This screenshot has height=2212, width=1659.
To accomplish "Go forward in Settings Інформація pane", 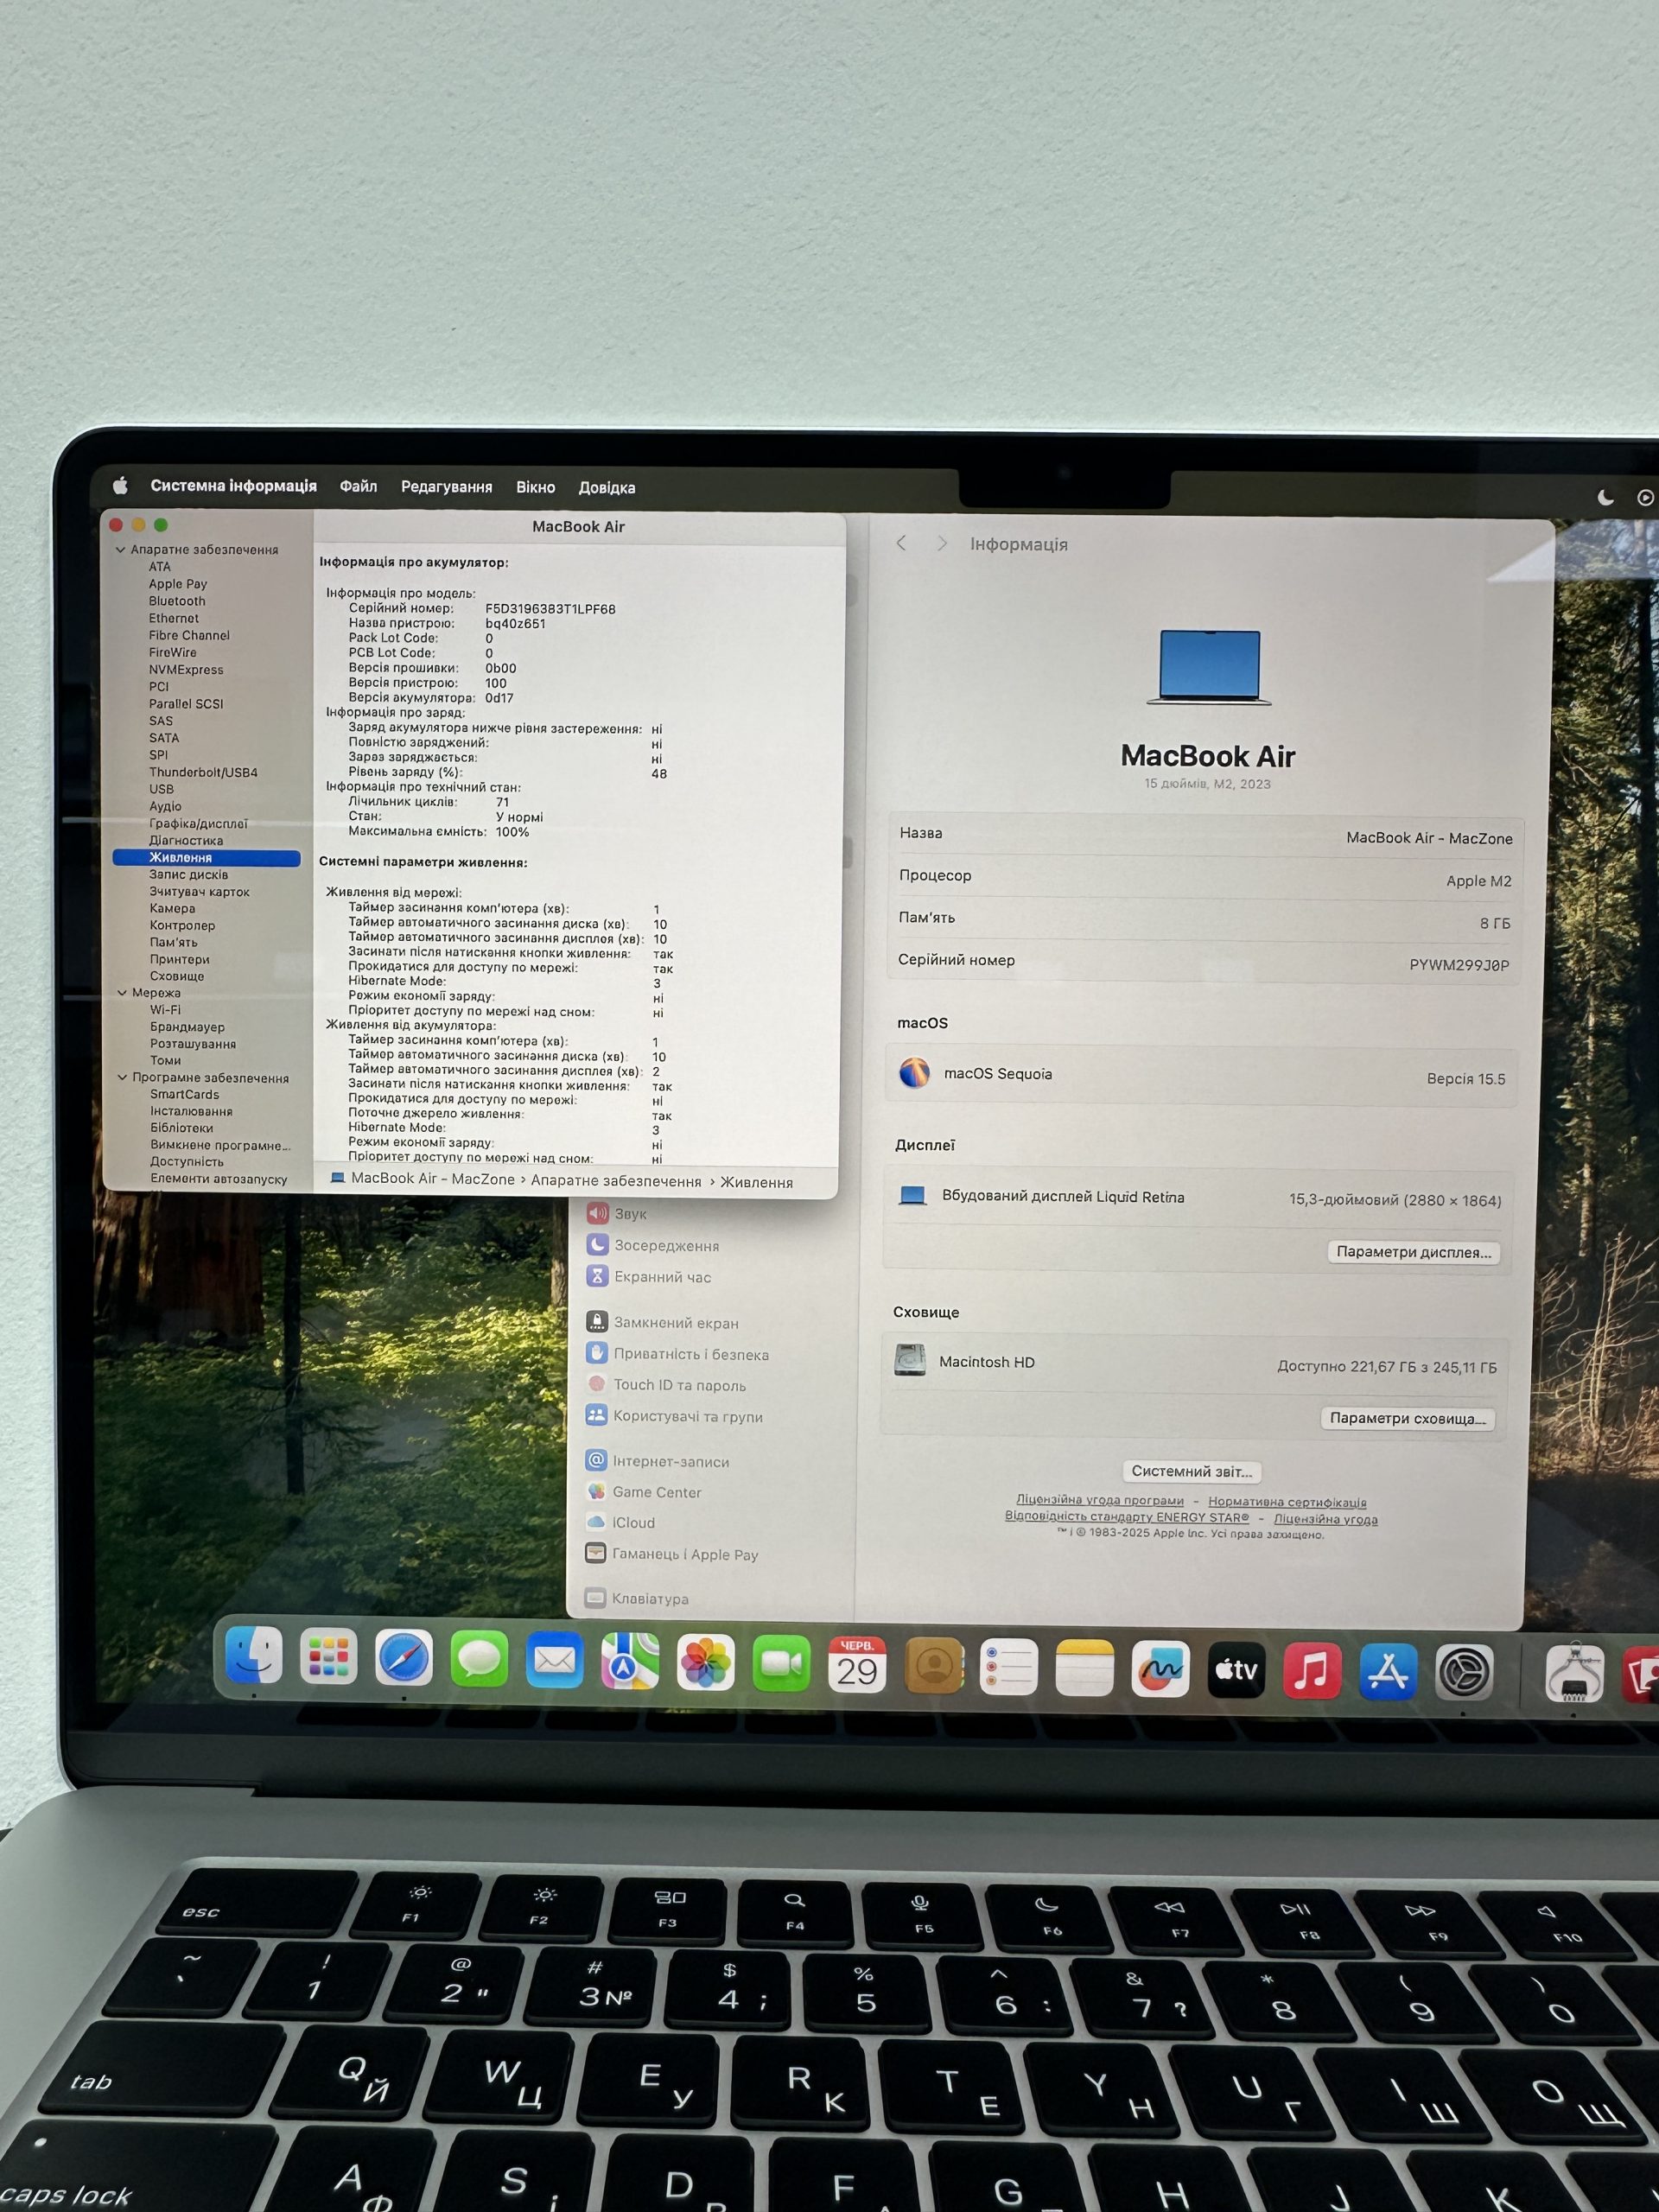I will pos(941,543).
